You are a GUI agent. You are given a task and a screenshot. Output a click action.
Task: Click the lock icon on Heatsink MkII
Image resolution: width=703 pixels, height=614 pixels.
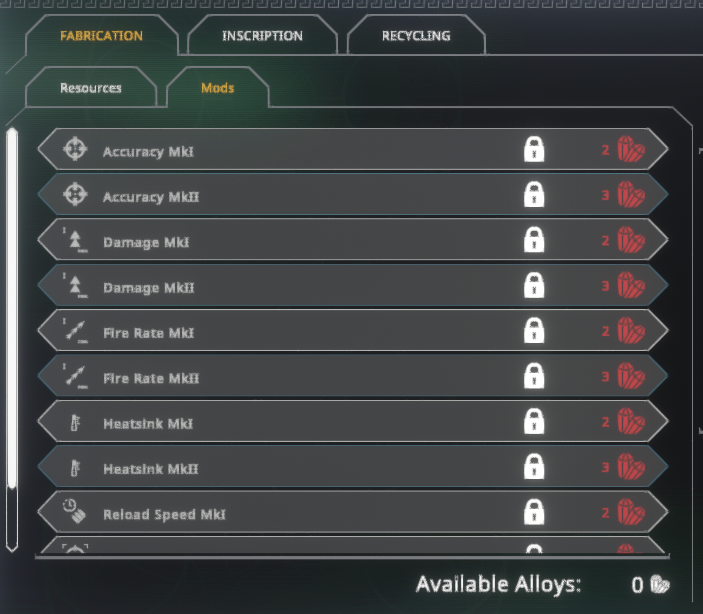click(x=534, y=466)
